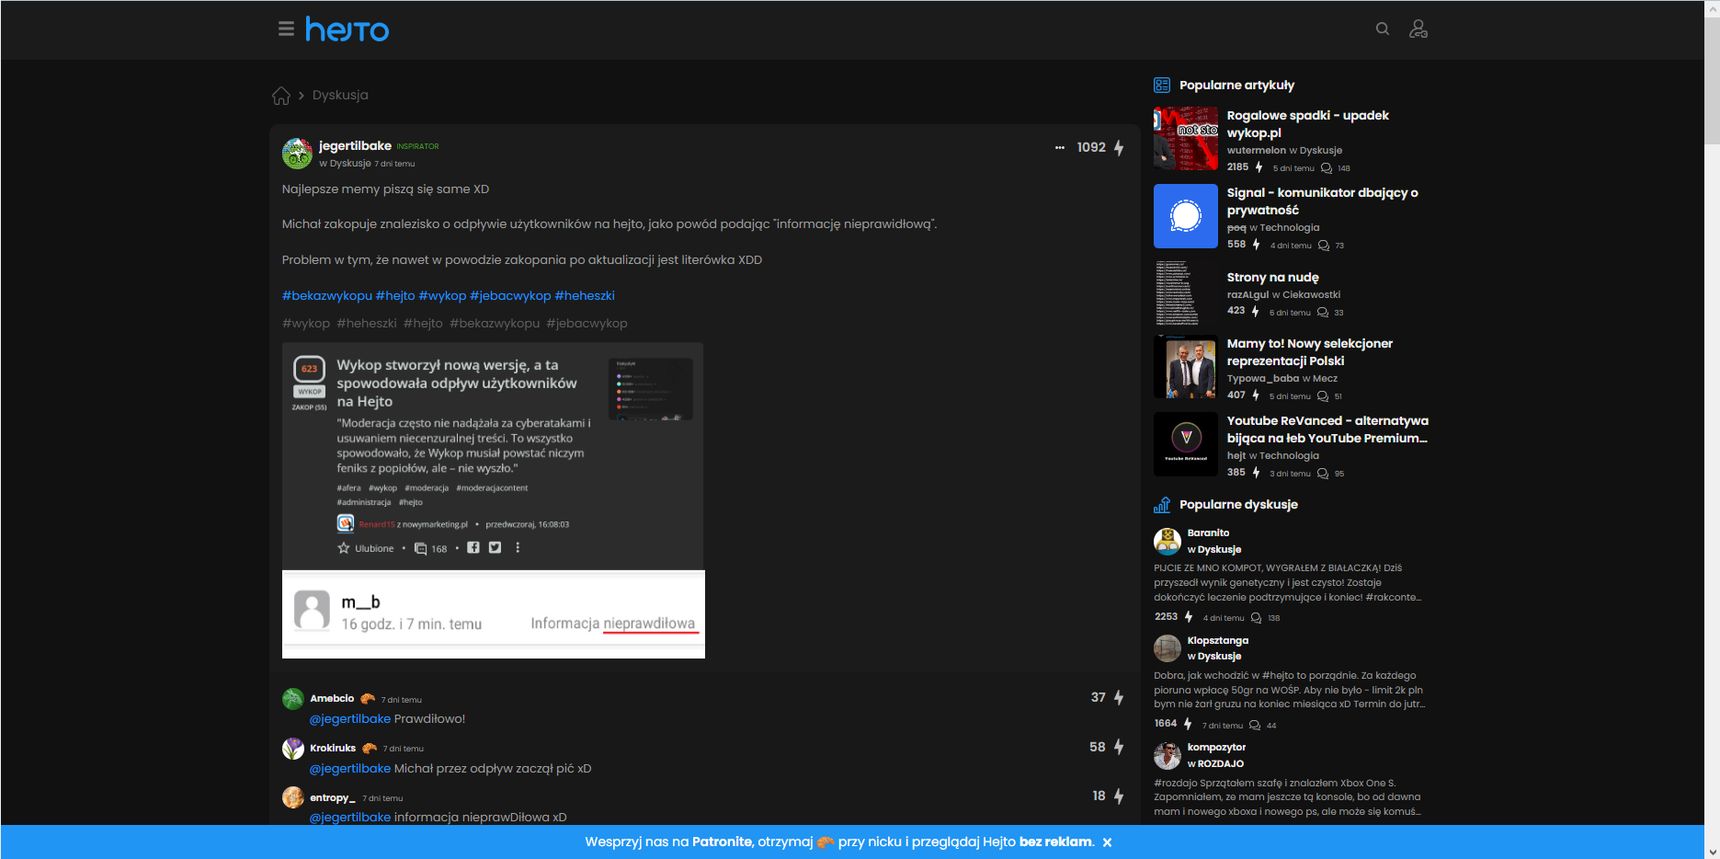Open comments icon of Baranito's discussion

(x=1256, y=618)
